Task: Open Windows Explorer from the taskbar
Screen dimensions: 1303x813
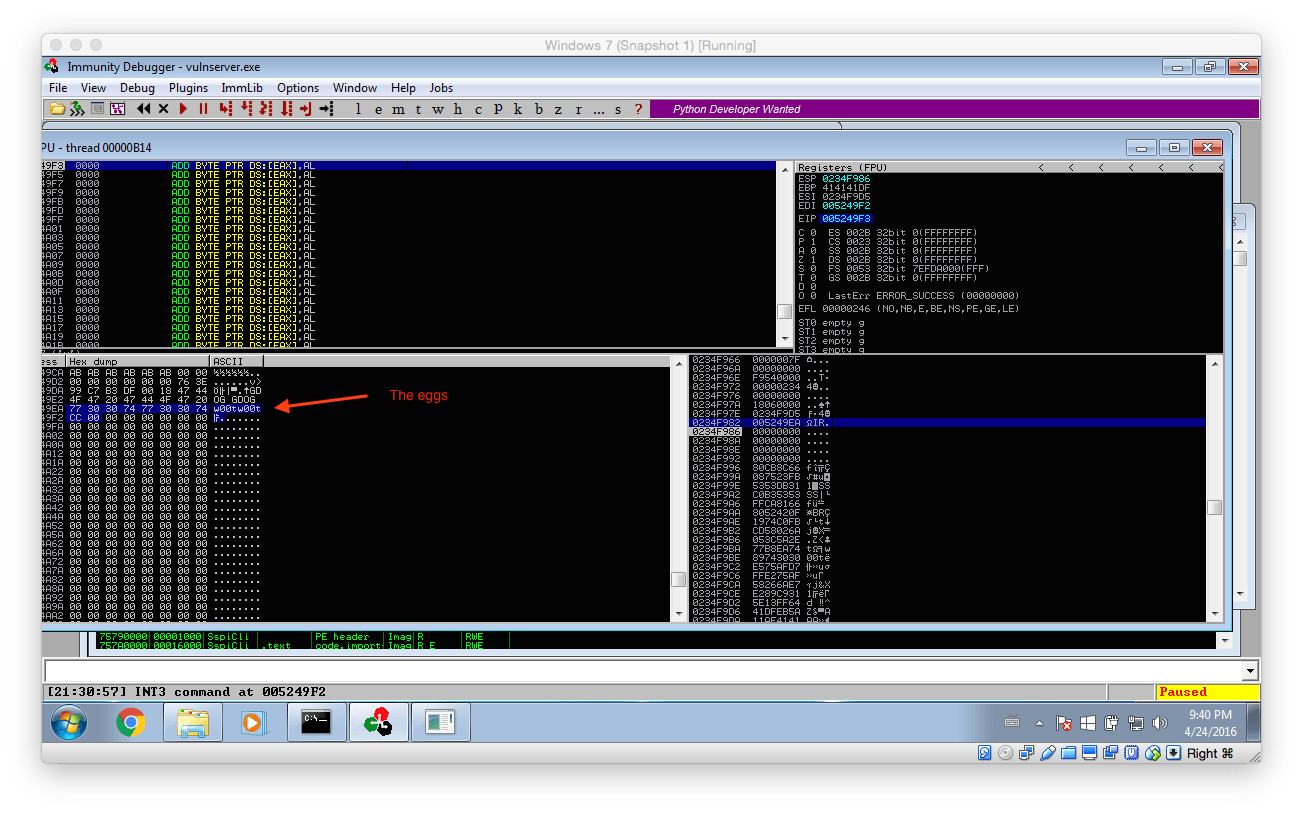Action: coord(192,722)
